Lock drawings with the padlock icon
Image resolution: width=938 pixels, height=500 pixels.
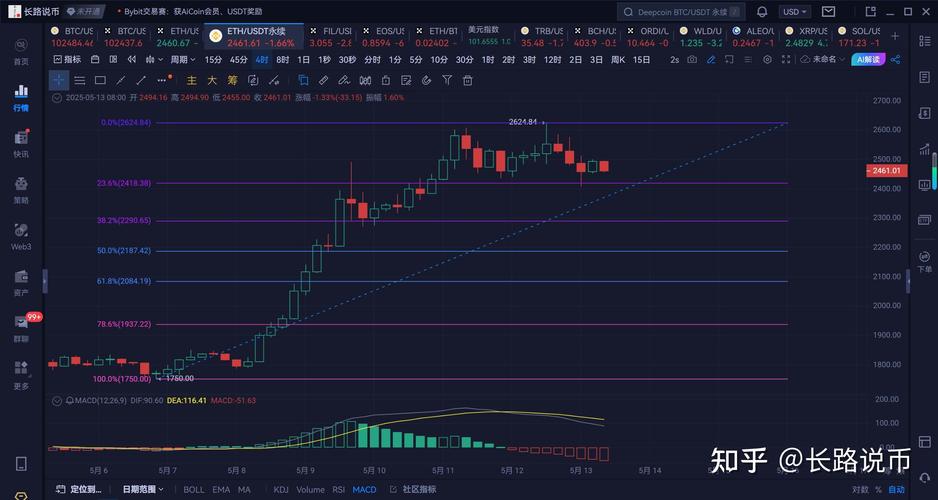click(386, 80)
